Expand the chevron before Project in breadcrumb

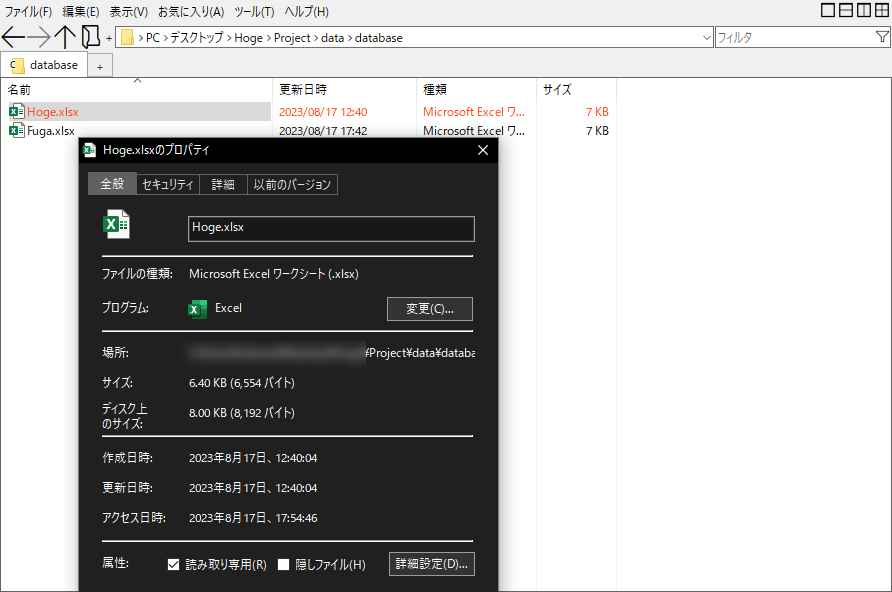tap(269, 38)
